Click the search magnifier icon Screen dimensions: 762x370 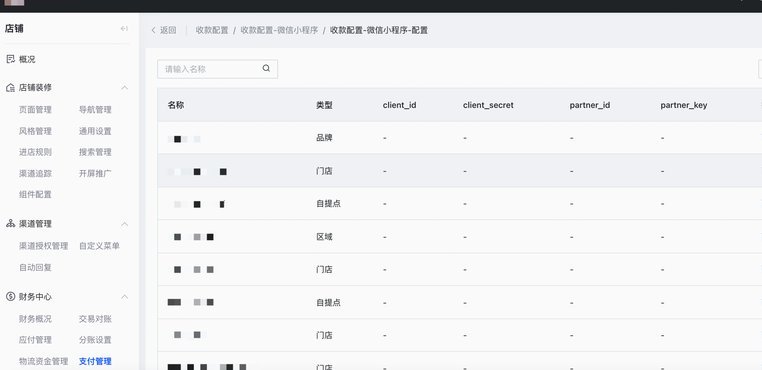click(266, 69)
